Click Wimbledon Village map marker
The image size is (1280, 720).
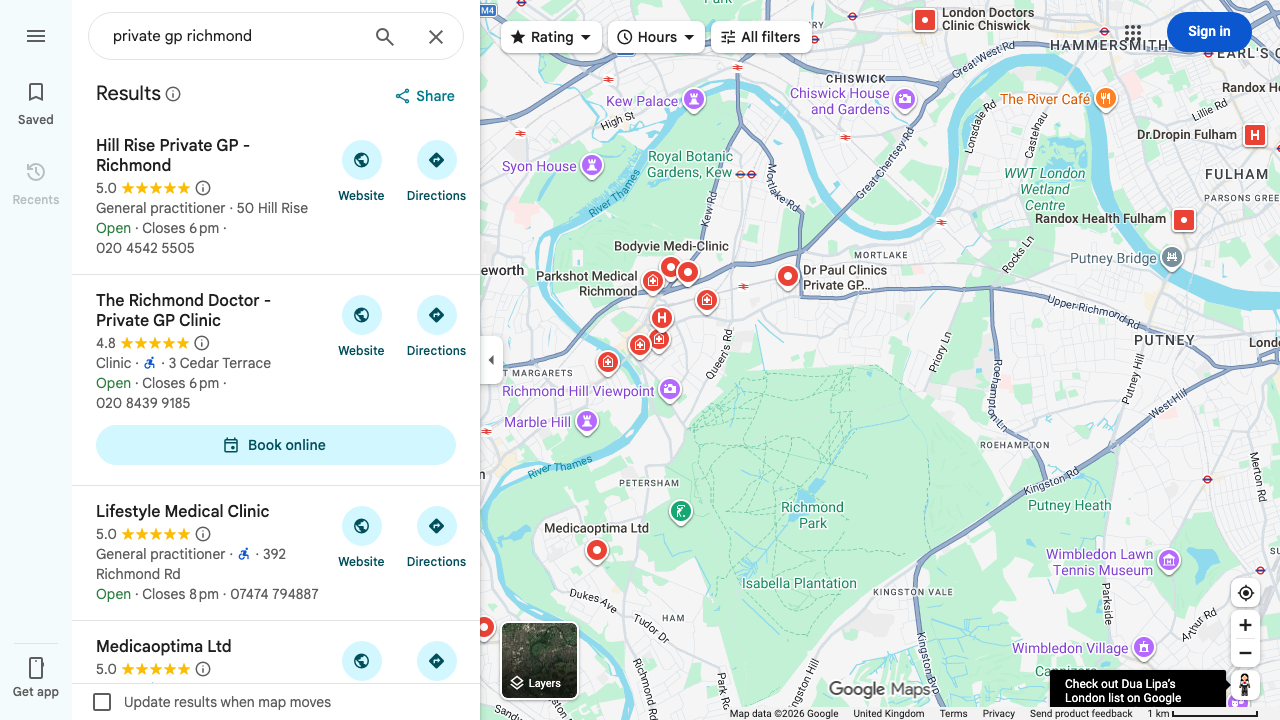(x=1145, y=647)
